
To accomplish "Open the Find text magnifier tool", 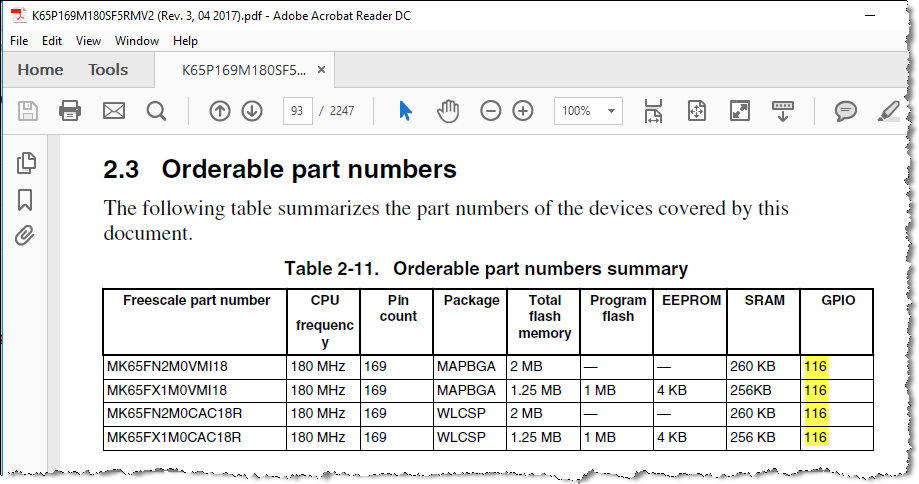I will (156, 111).
